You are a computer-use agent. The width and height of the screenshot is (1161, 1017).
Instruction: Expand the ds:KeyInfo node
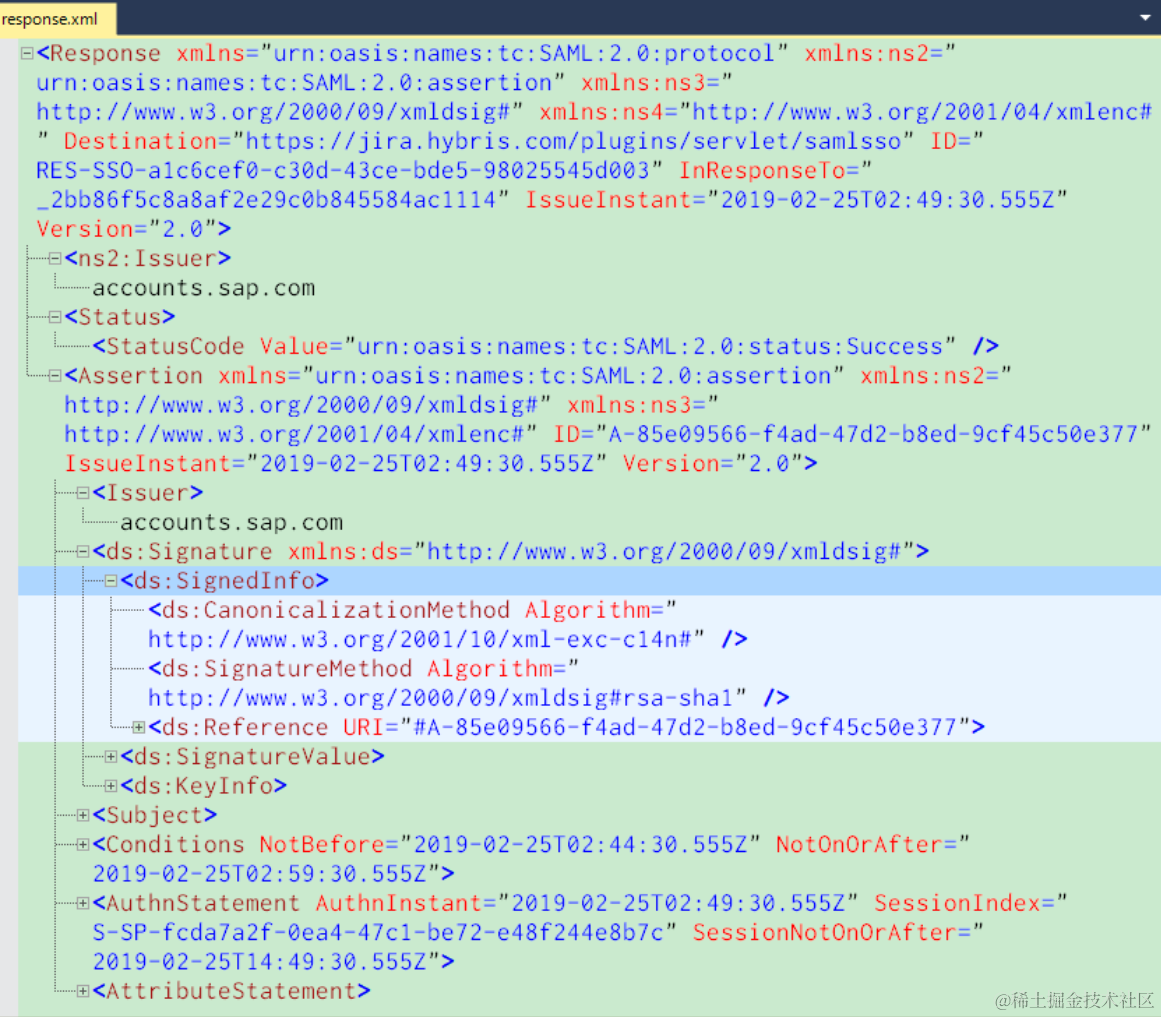pos(110,786)
